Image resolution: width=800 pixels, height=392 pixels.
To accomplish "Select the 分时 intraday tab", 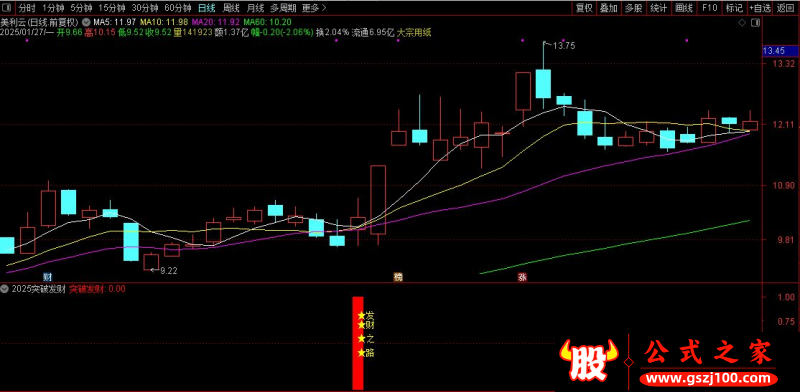I will pos(27,8).
